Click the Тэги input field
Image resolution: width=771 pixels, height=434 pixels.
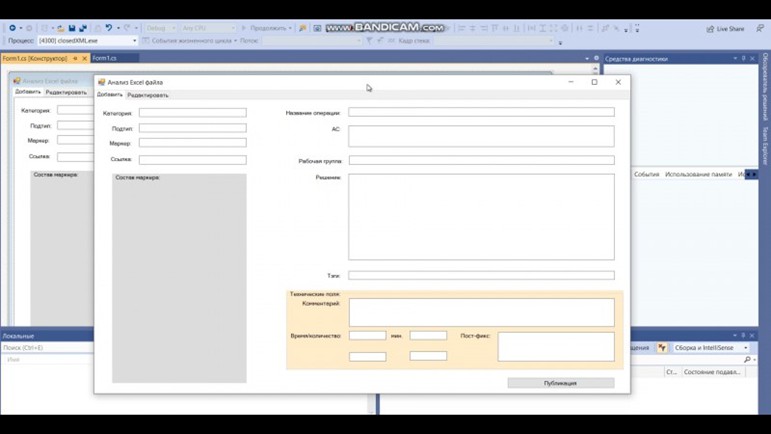pos(481,275)
